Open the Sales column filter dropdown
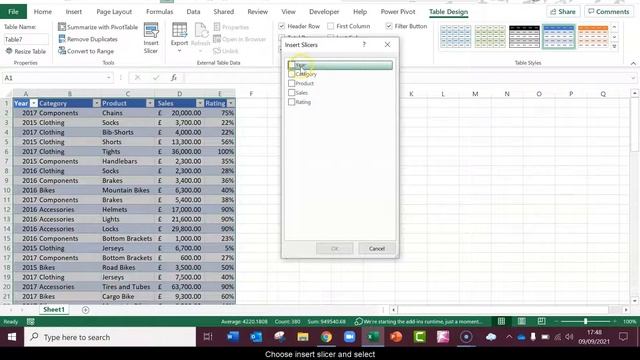Screen dimensions: 640x360 200,103
